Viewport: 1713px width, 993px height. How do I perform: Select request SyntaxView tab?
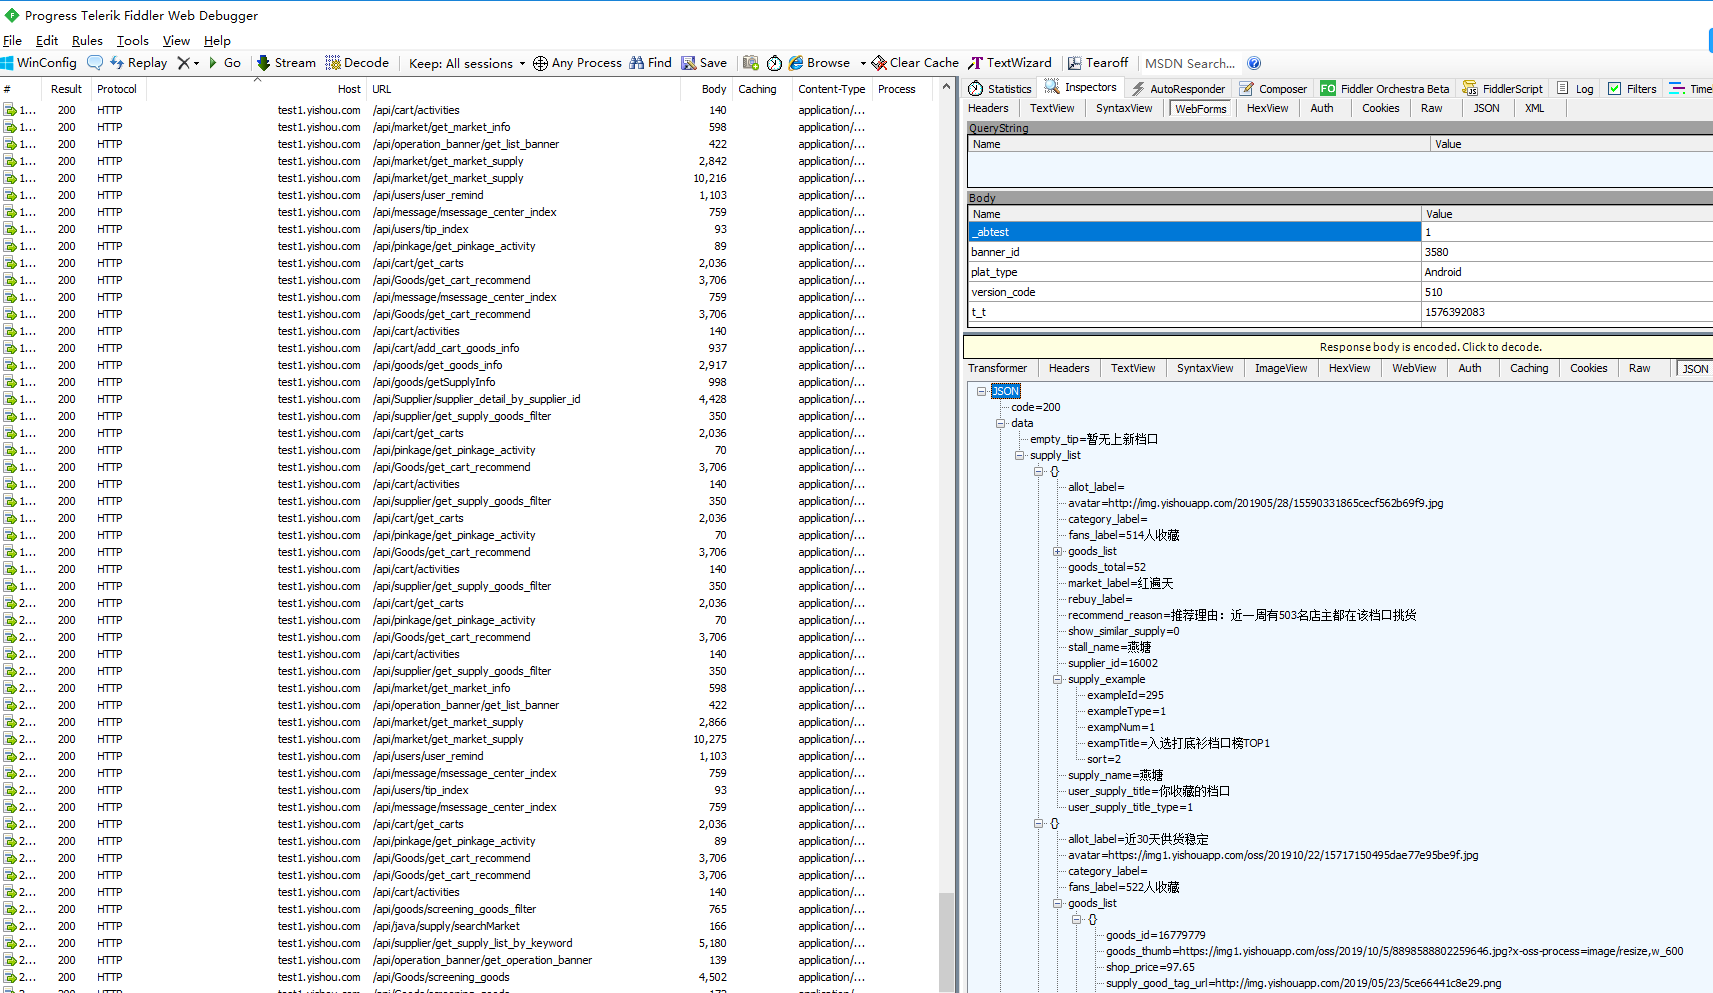click(1124, 108)
